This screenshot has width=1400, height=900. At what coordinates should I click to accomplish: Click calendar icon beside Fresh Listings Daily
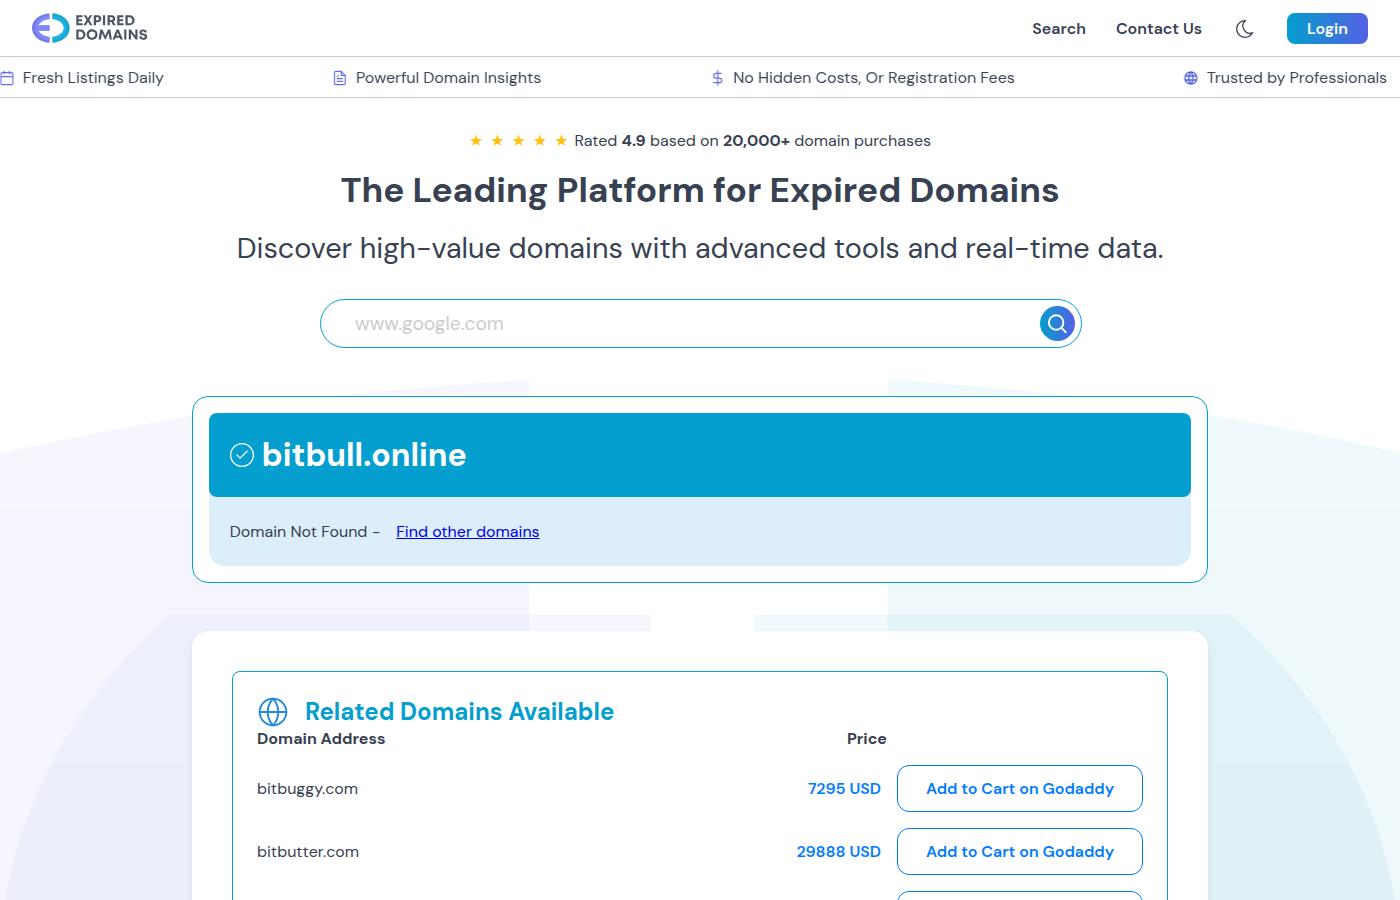(x=7, y=78)
